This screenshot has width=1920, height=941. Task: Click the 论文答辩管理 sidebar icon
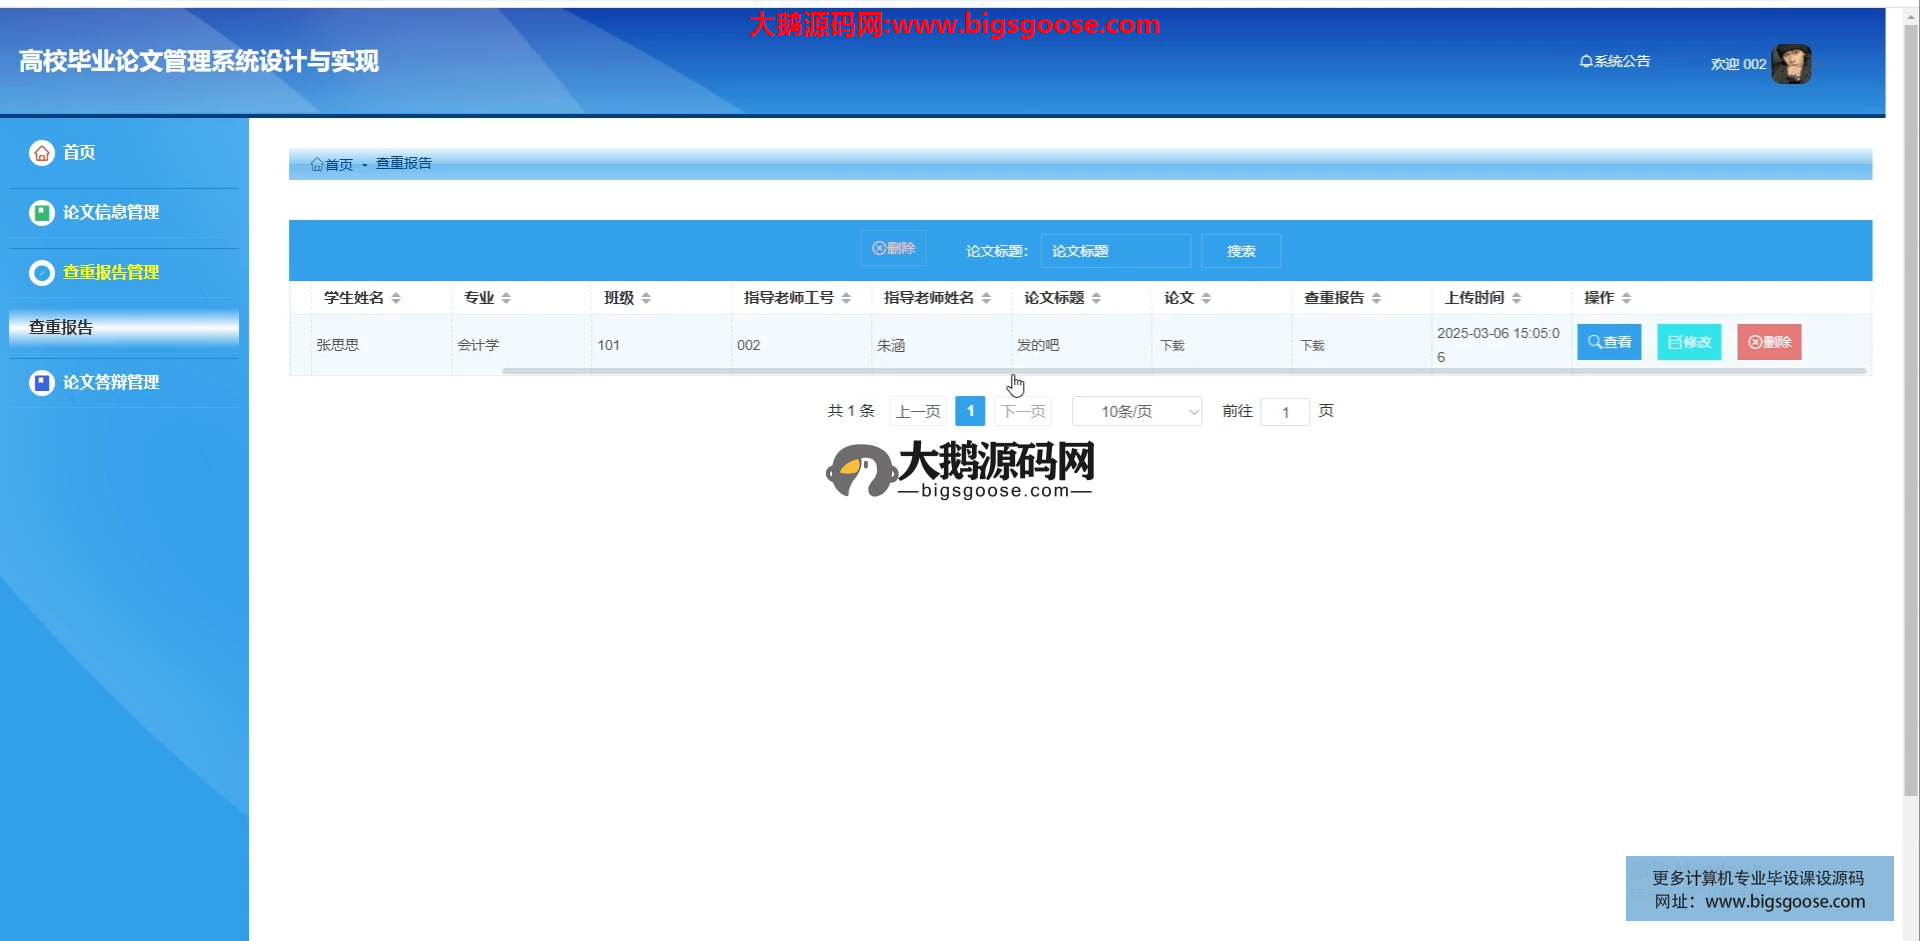pos(41,383)
